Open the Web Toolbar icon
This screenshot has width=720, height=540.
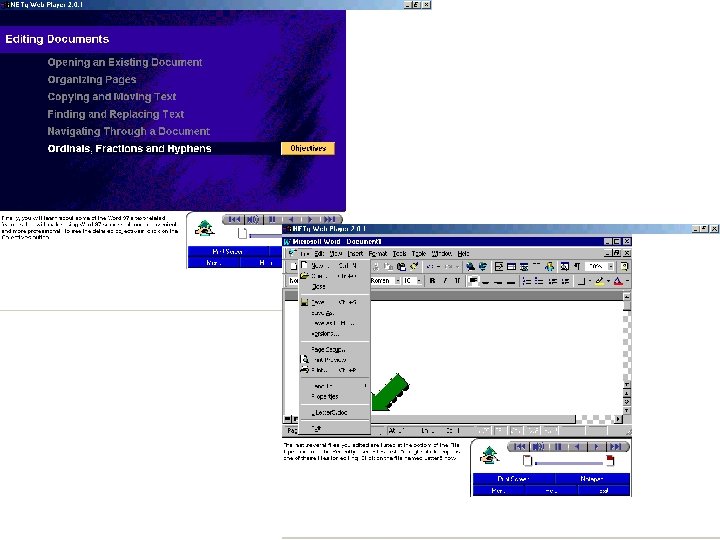483,266
